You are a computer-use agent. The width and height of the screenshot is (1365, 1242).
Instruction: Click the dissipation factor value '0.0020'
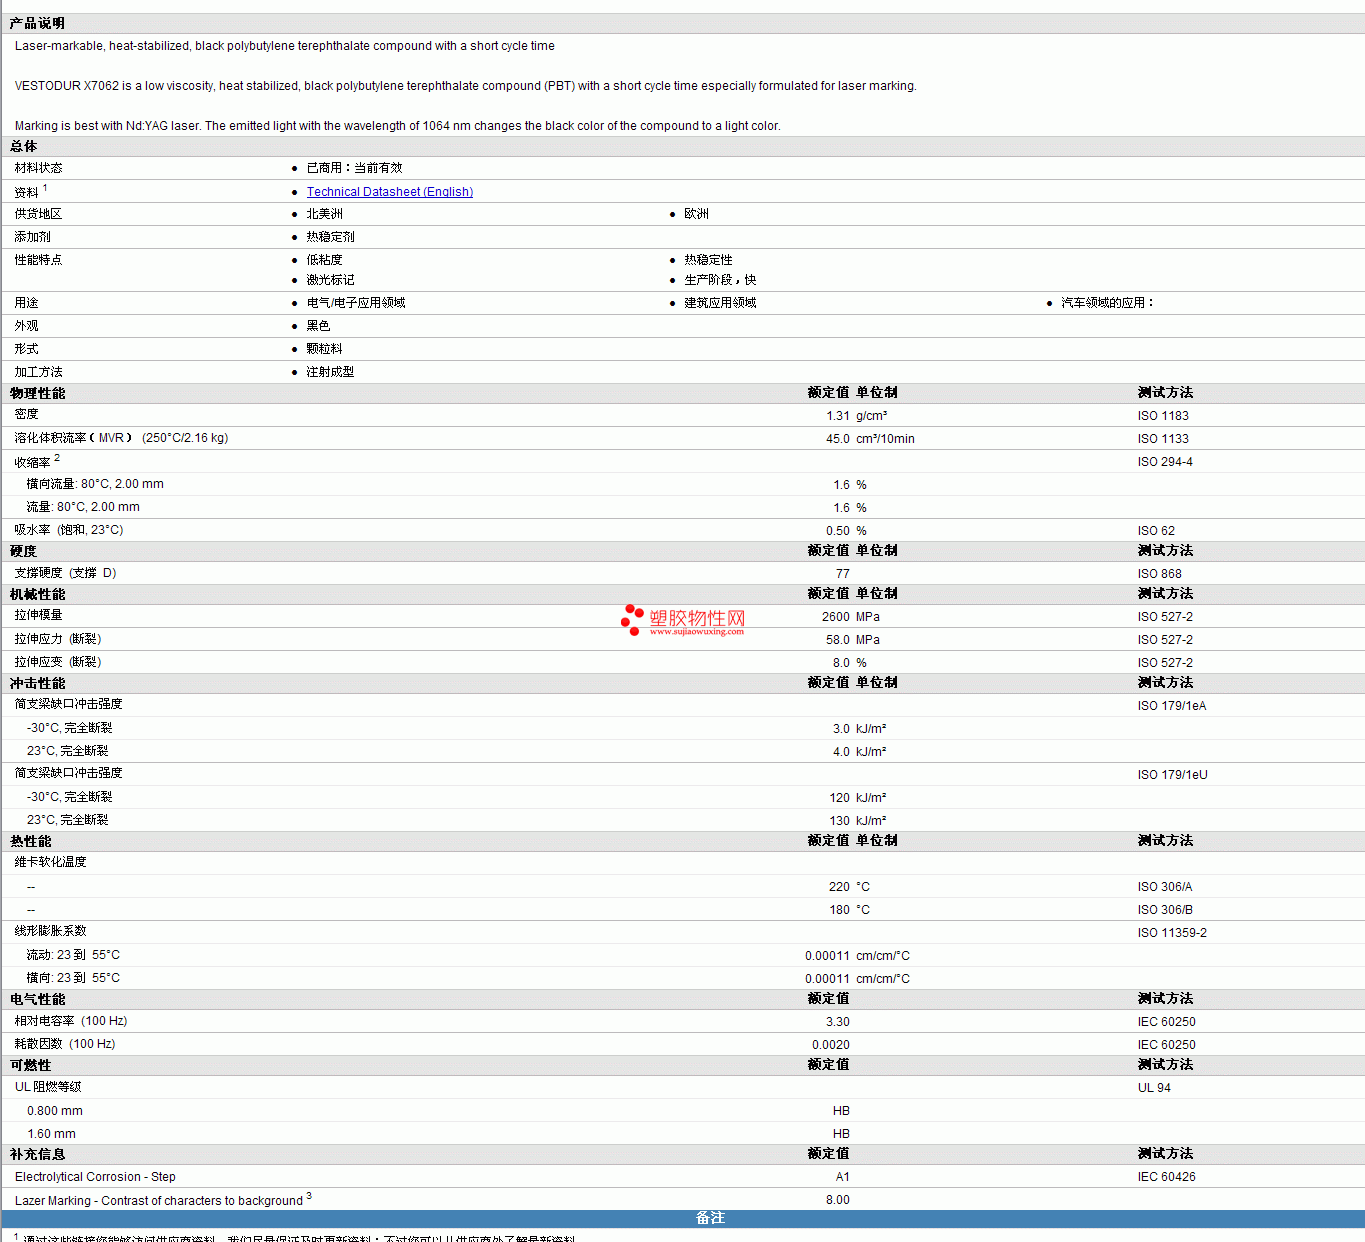point(831,1045)
